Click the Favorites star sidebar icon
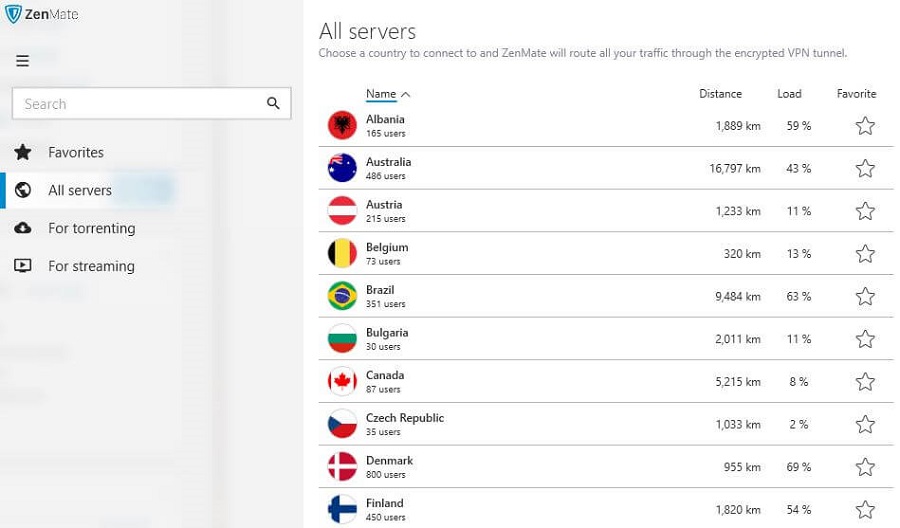This screenshot has height=528, width=900. coord(23,152)
